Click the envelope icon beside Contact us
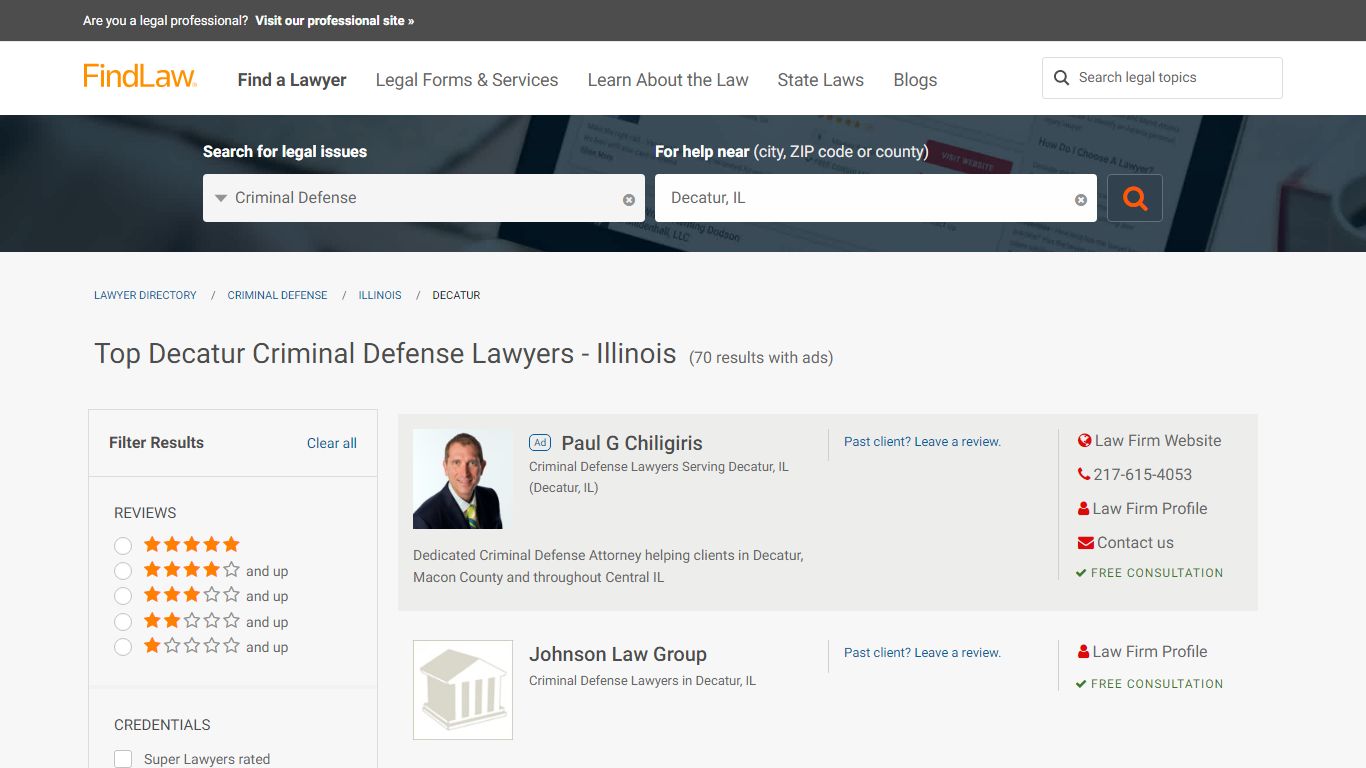The image size is (1366, 768). click(x=1085, y=543)
